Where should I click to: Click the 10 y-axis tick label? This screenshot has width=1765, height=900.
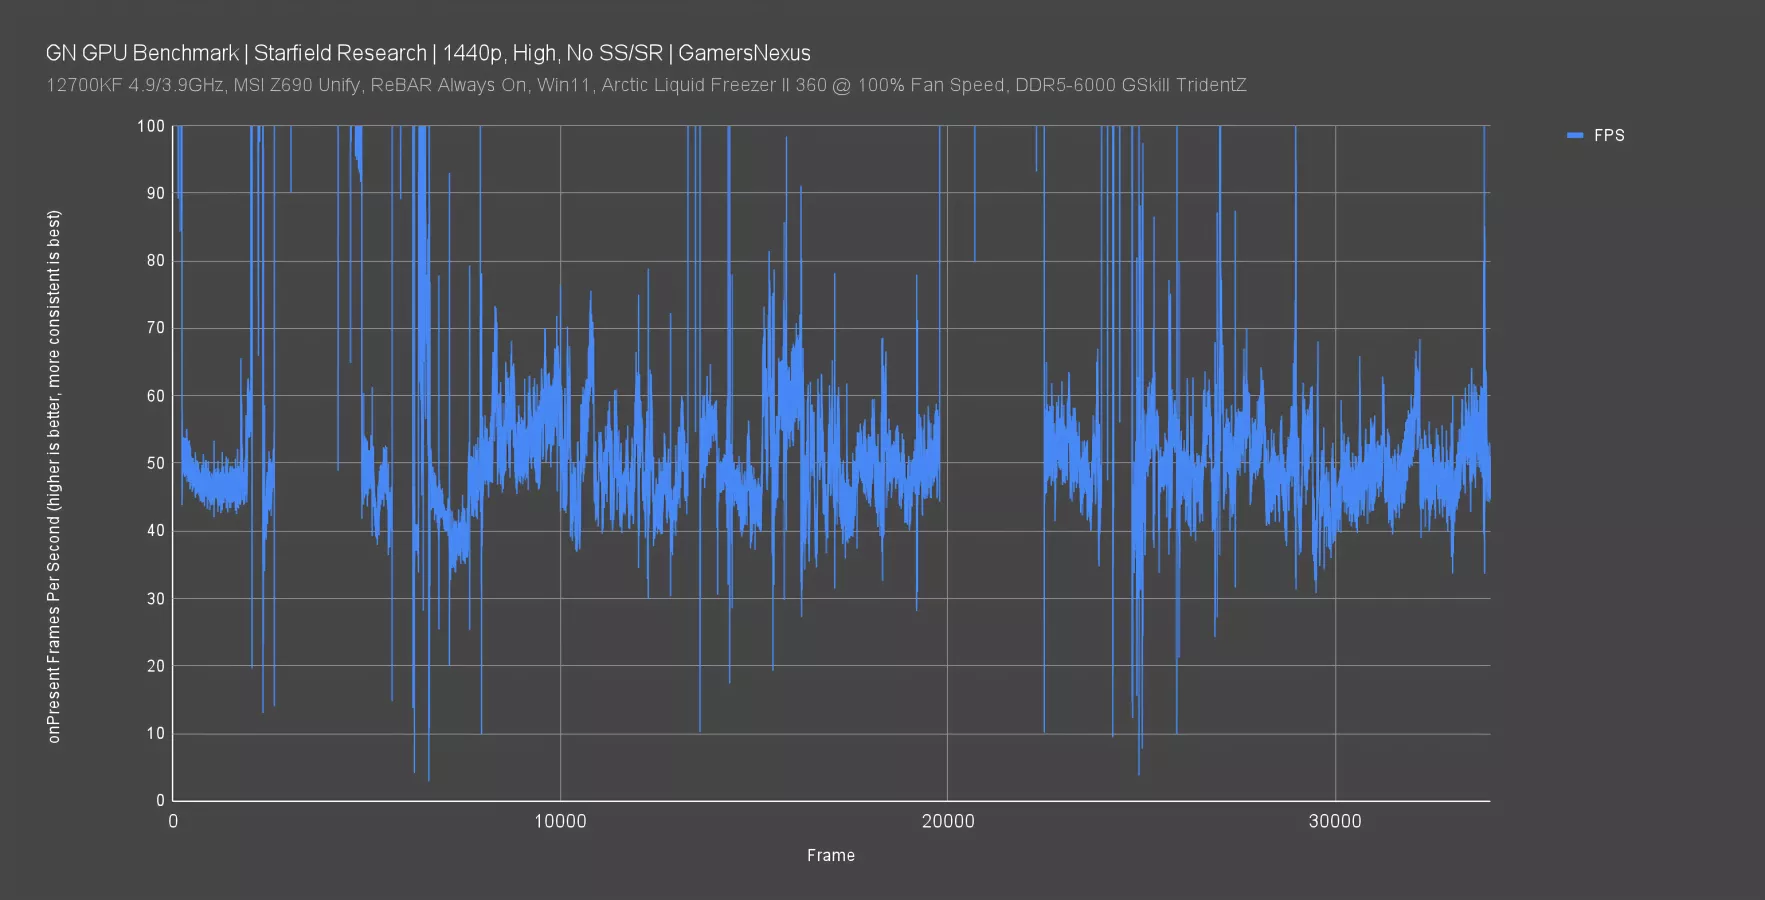point(155,733)
